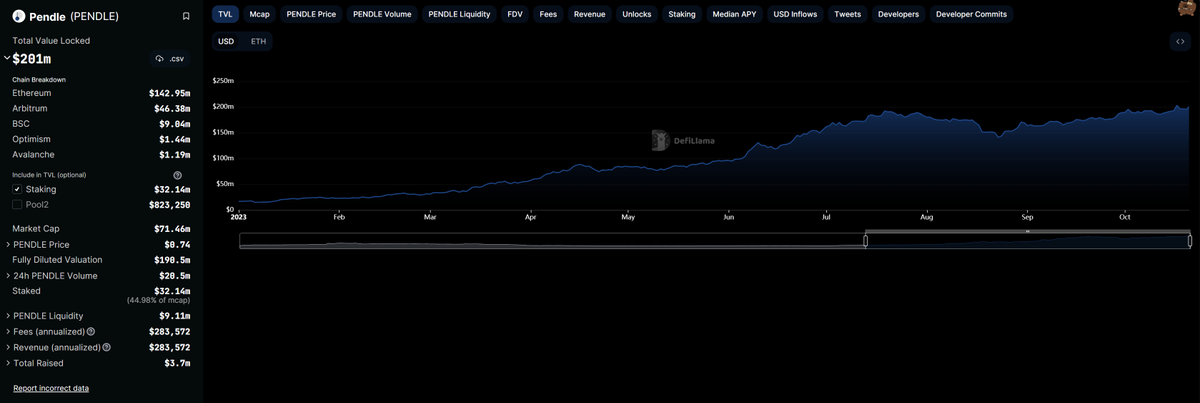Collapse the Total Value Locked chain breakdown
The height and width of the screenshot is (403, 1200).
click(x=7, y=58)
